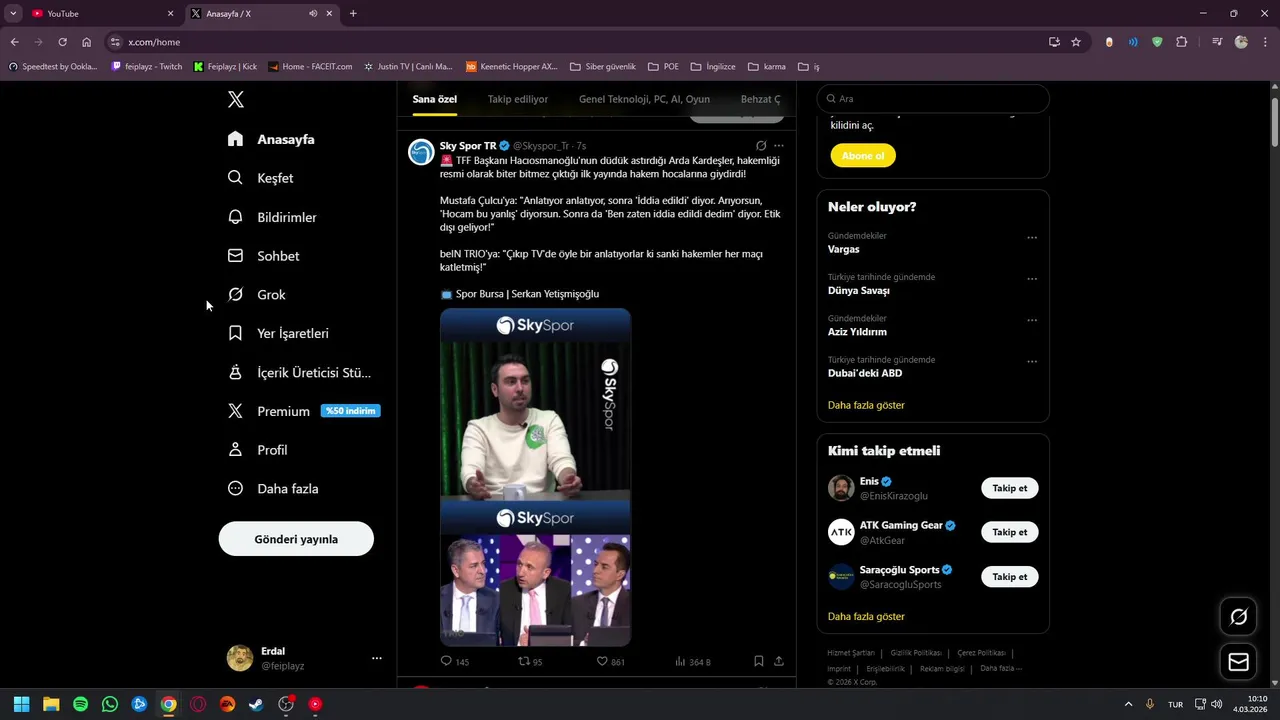Open Speedtest by Ookla bookmark
Image resolution: width=1280 pixels, height=720 pixels.
(53, 67)
